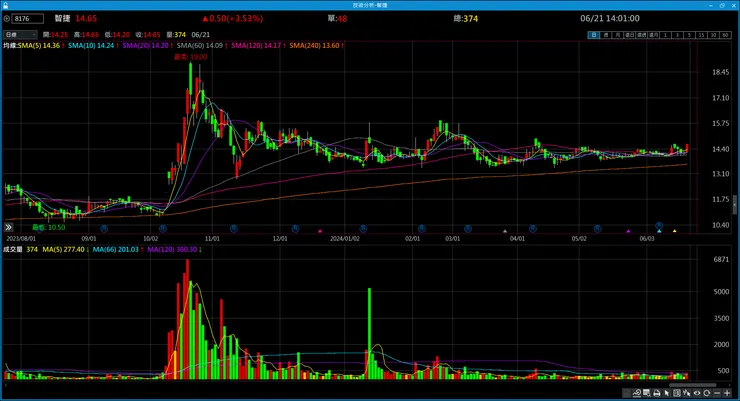Click the right arrow of the horizontal scrollbar
The width and height of the screenshot is (740, 401).
[x=730, y=385]
